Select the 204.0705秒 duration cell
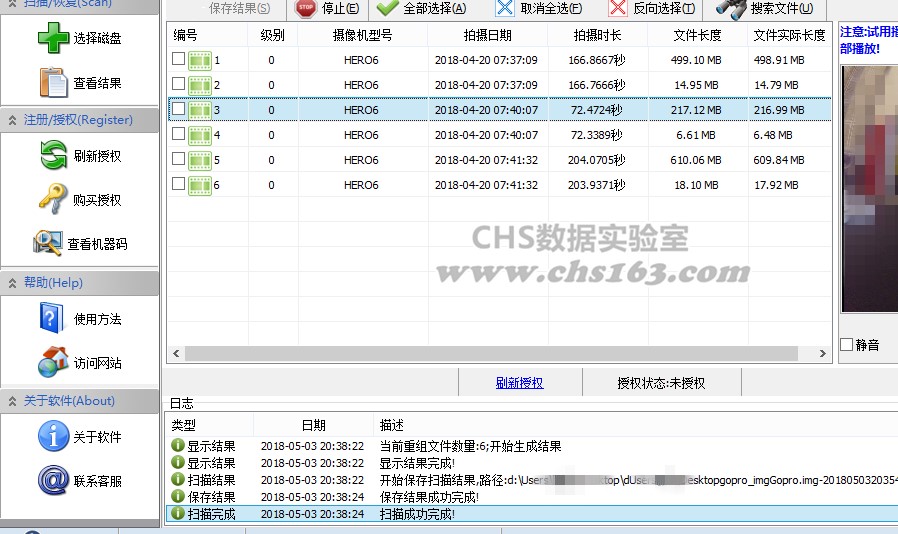898x534 pixels. pyautogui.click(x=596, y=160)
